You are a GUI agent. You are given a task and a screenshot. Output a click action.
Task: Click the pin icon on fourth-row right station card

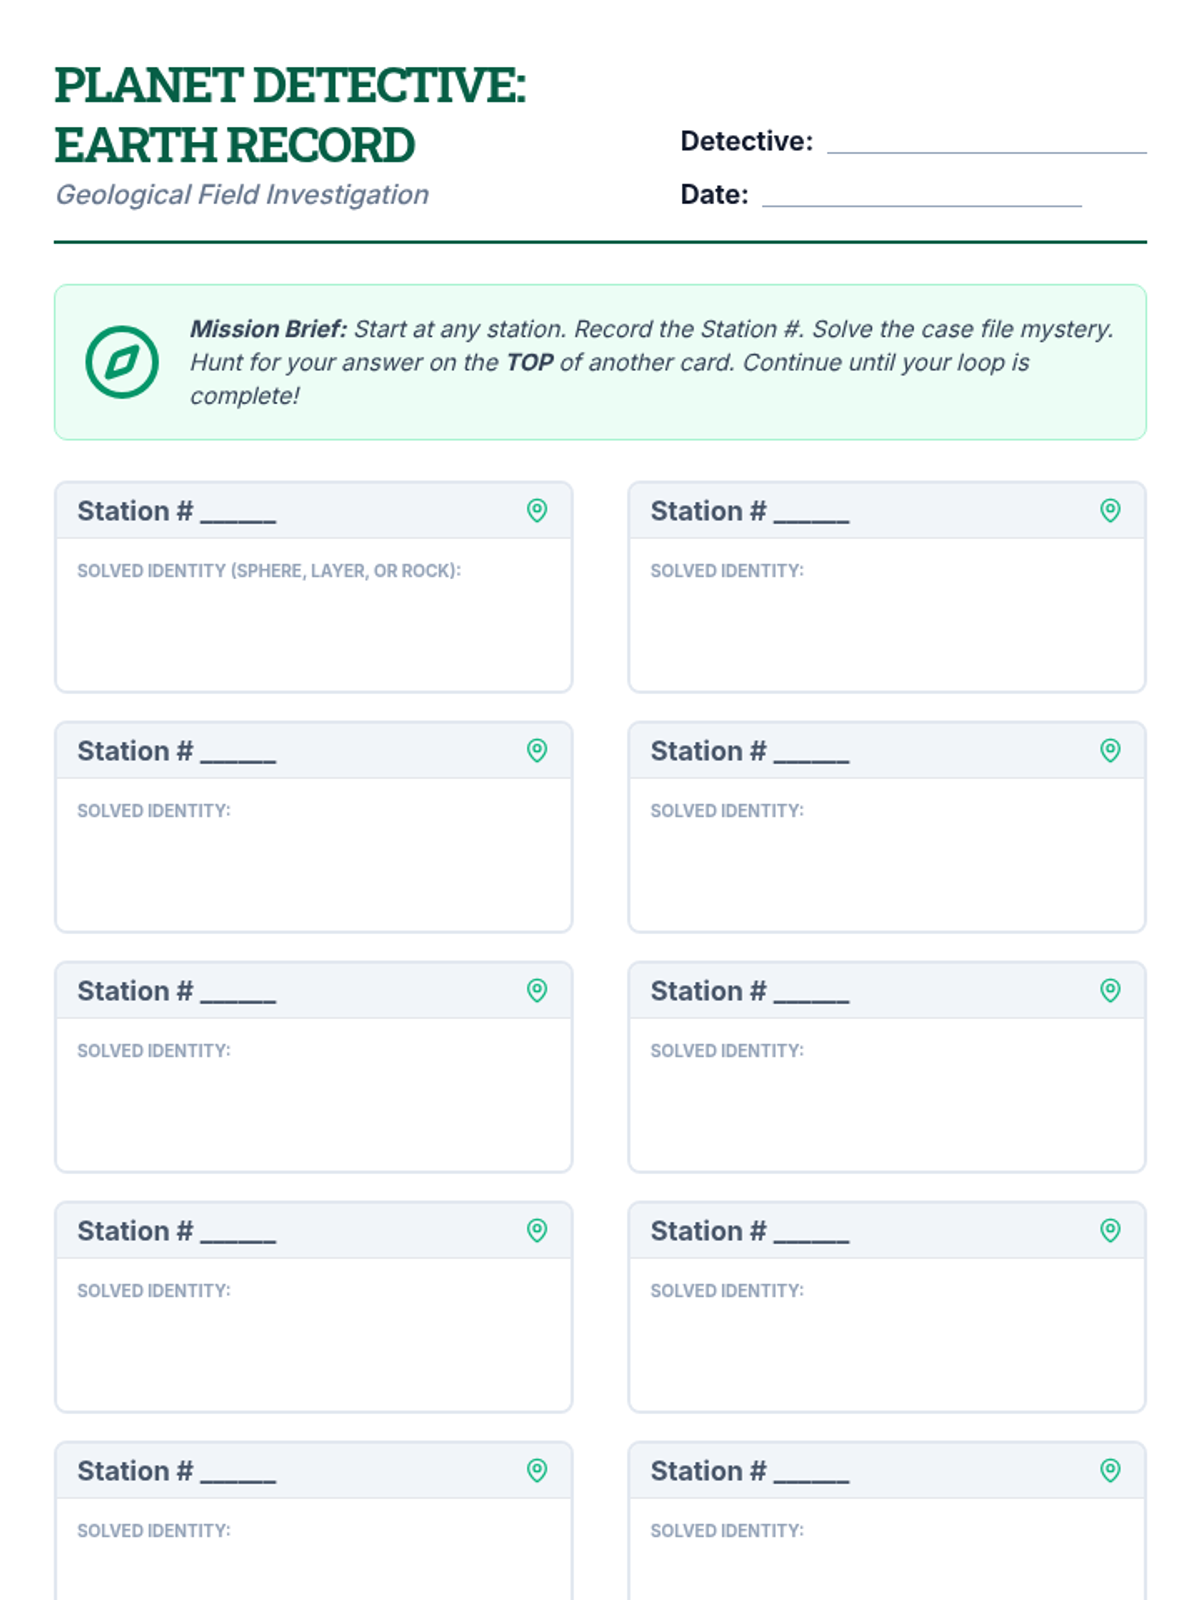(1110, 1231)
